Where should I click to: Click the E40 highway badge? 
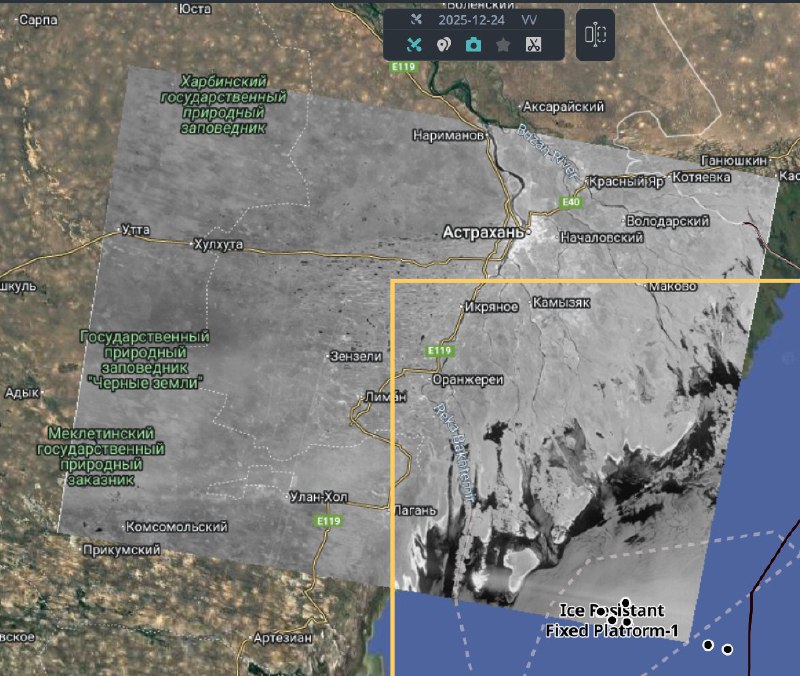pyautogui.click(x=571, y=203)
